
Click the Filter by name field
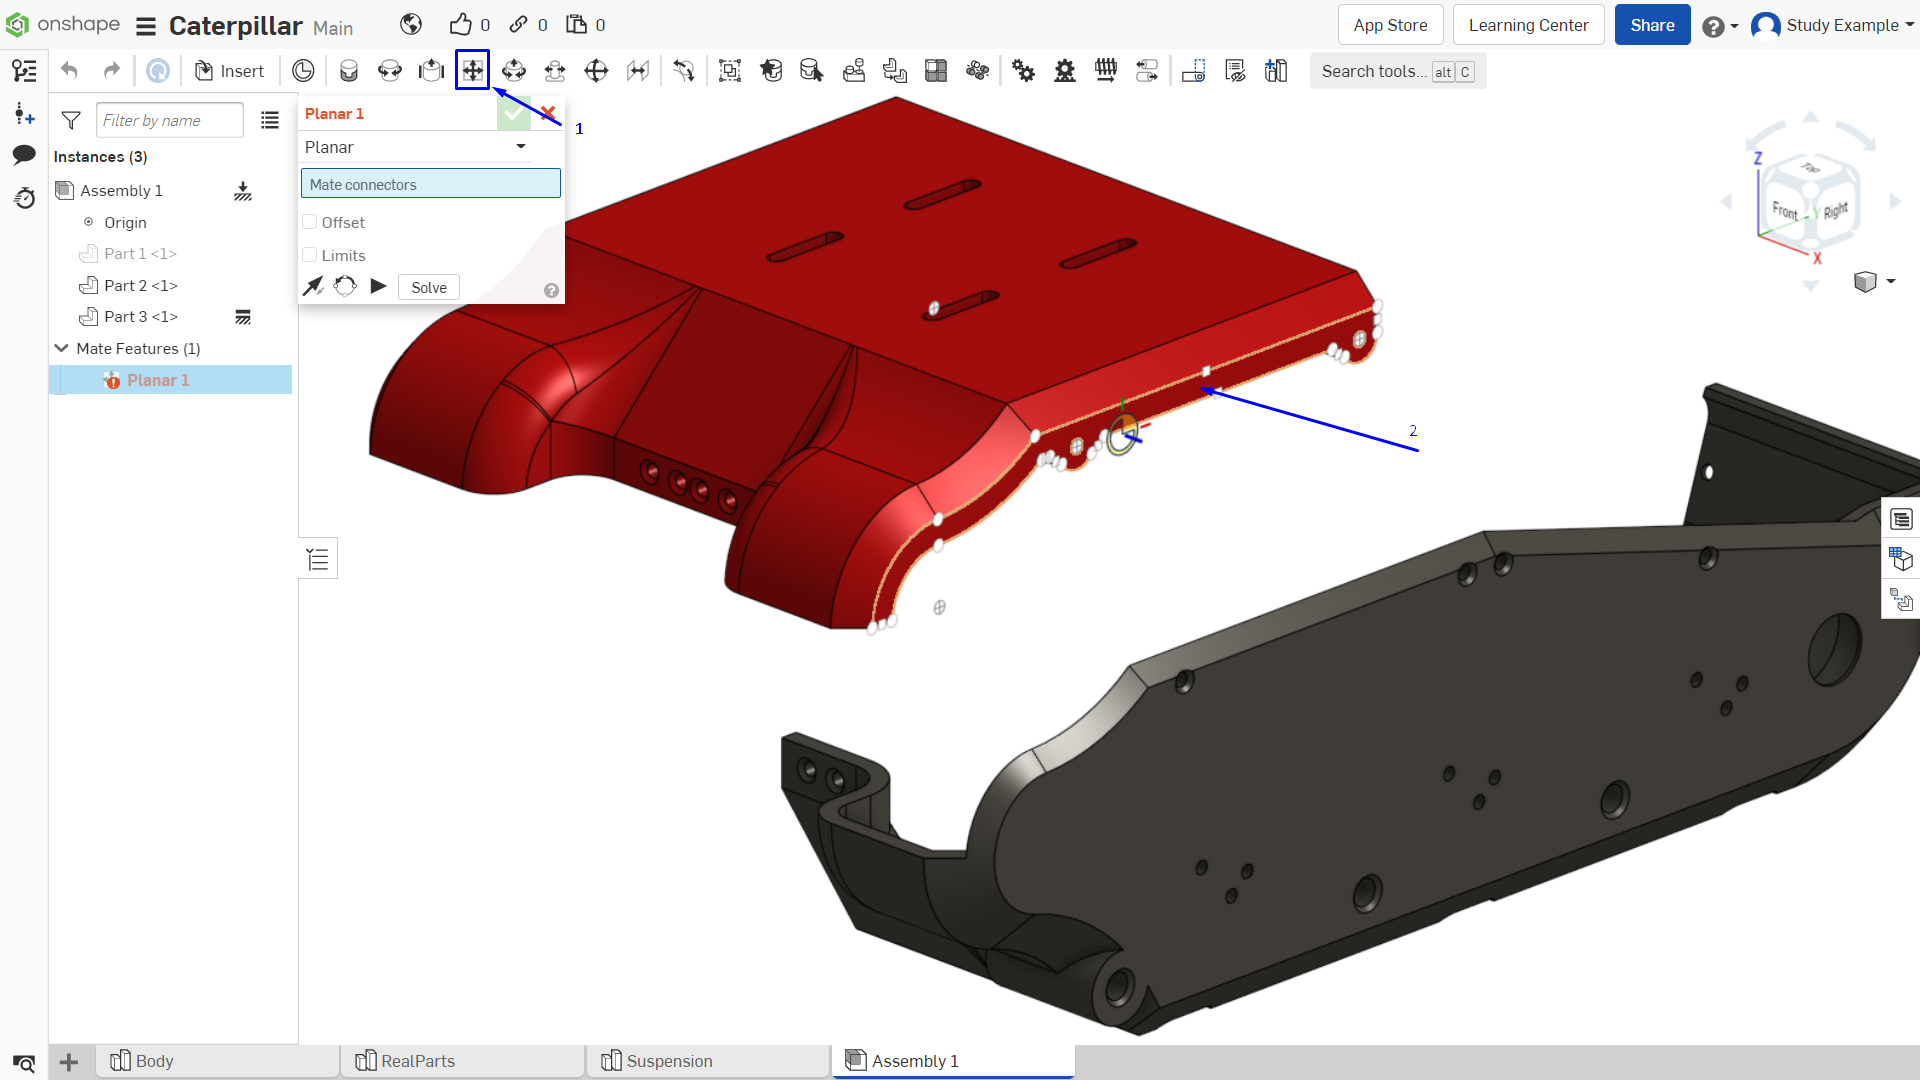[x=170, y=121]
